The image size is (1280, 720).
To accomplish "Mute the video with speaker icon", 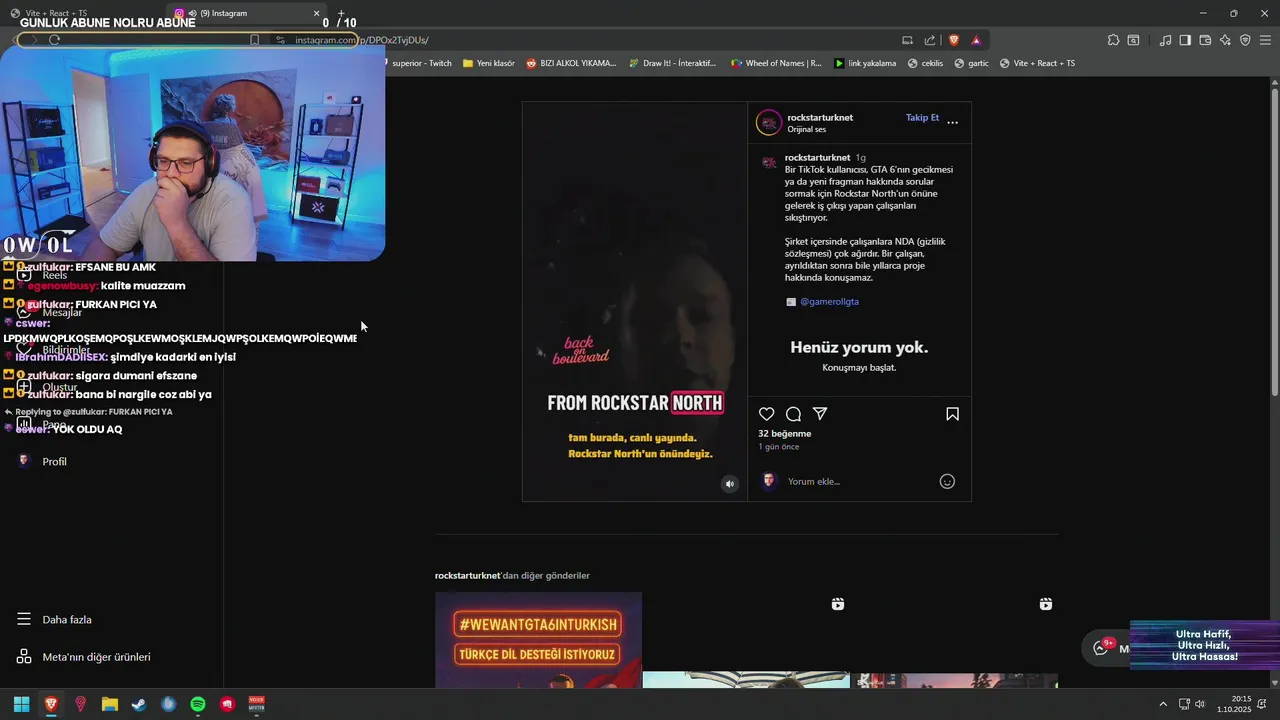I will point(729,484).
